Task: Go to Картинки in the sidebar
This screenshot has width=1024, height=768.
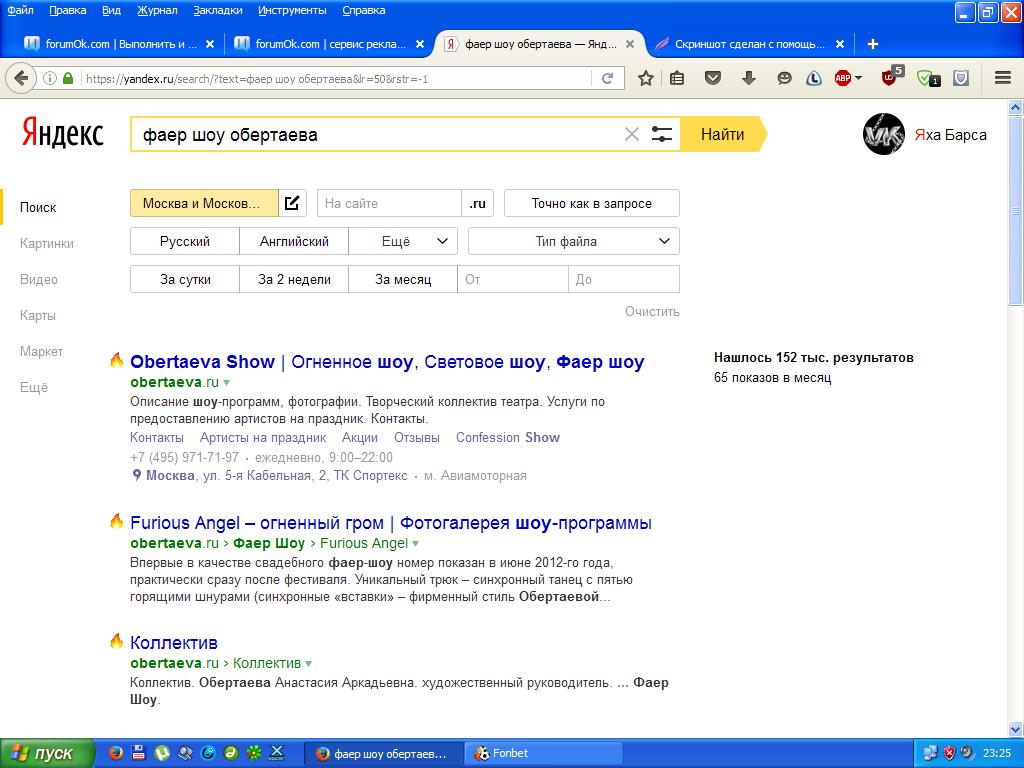Action: coord(46,244)
